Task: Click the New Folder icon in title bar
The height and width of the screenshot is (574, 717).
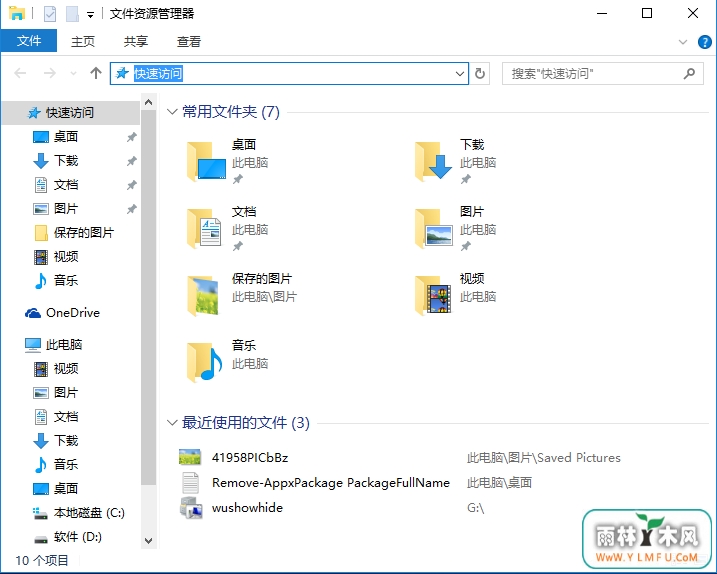Action: point(72,14)
